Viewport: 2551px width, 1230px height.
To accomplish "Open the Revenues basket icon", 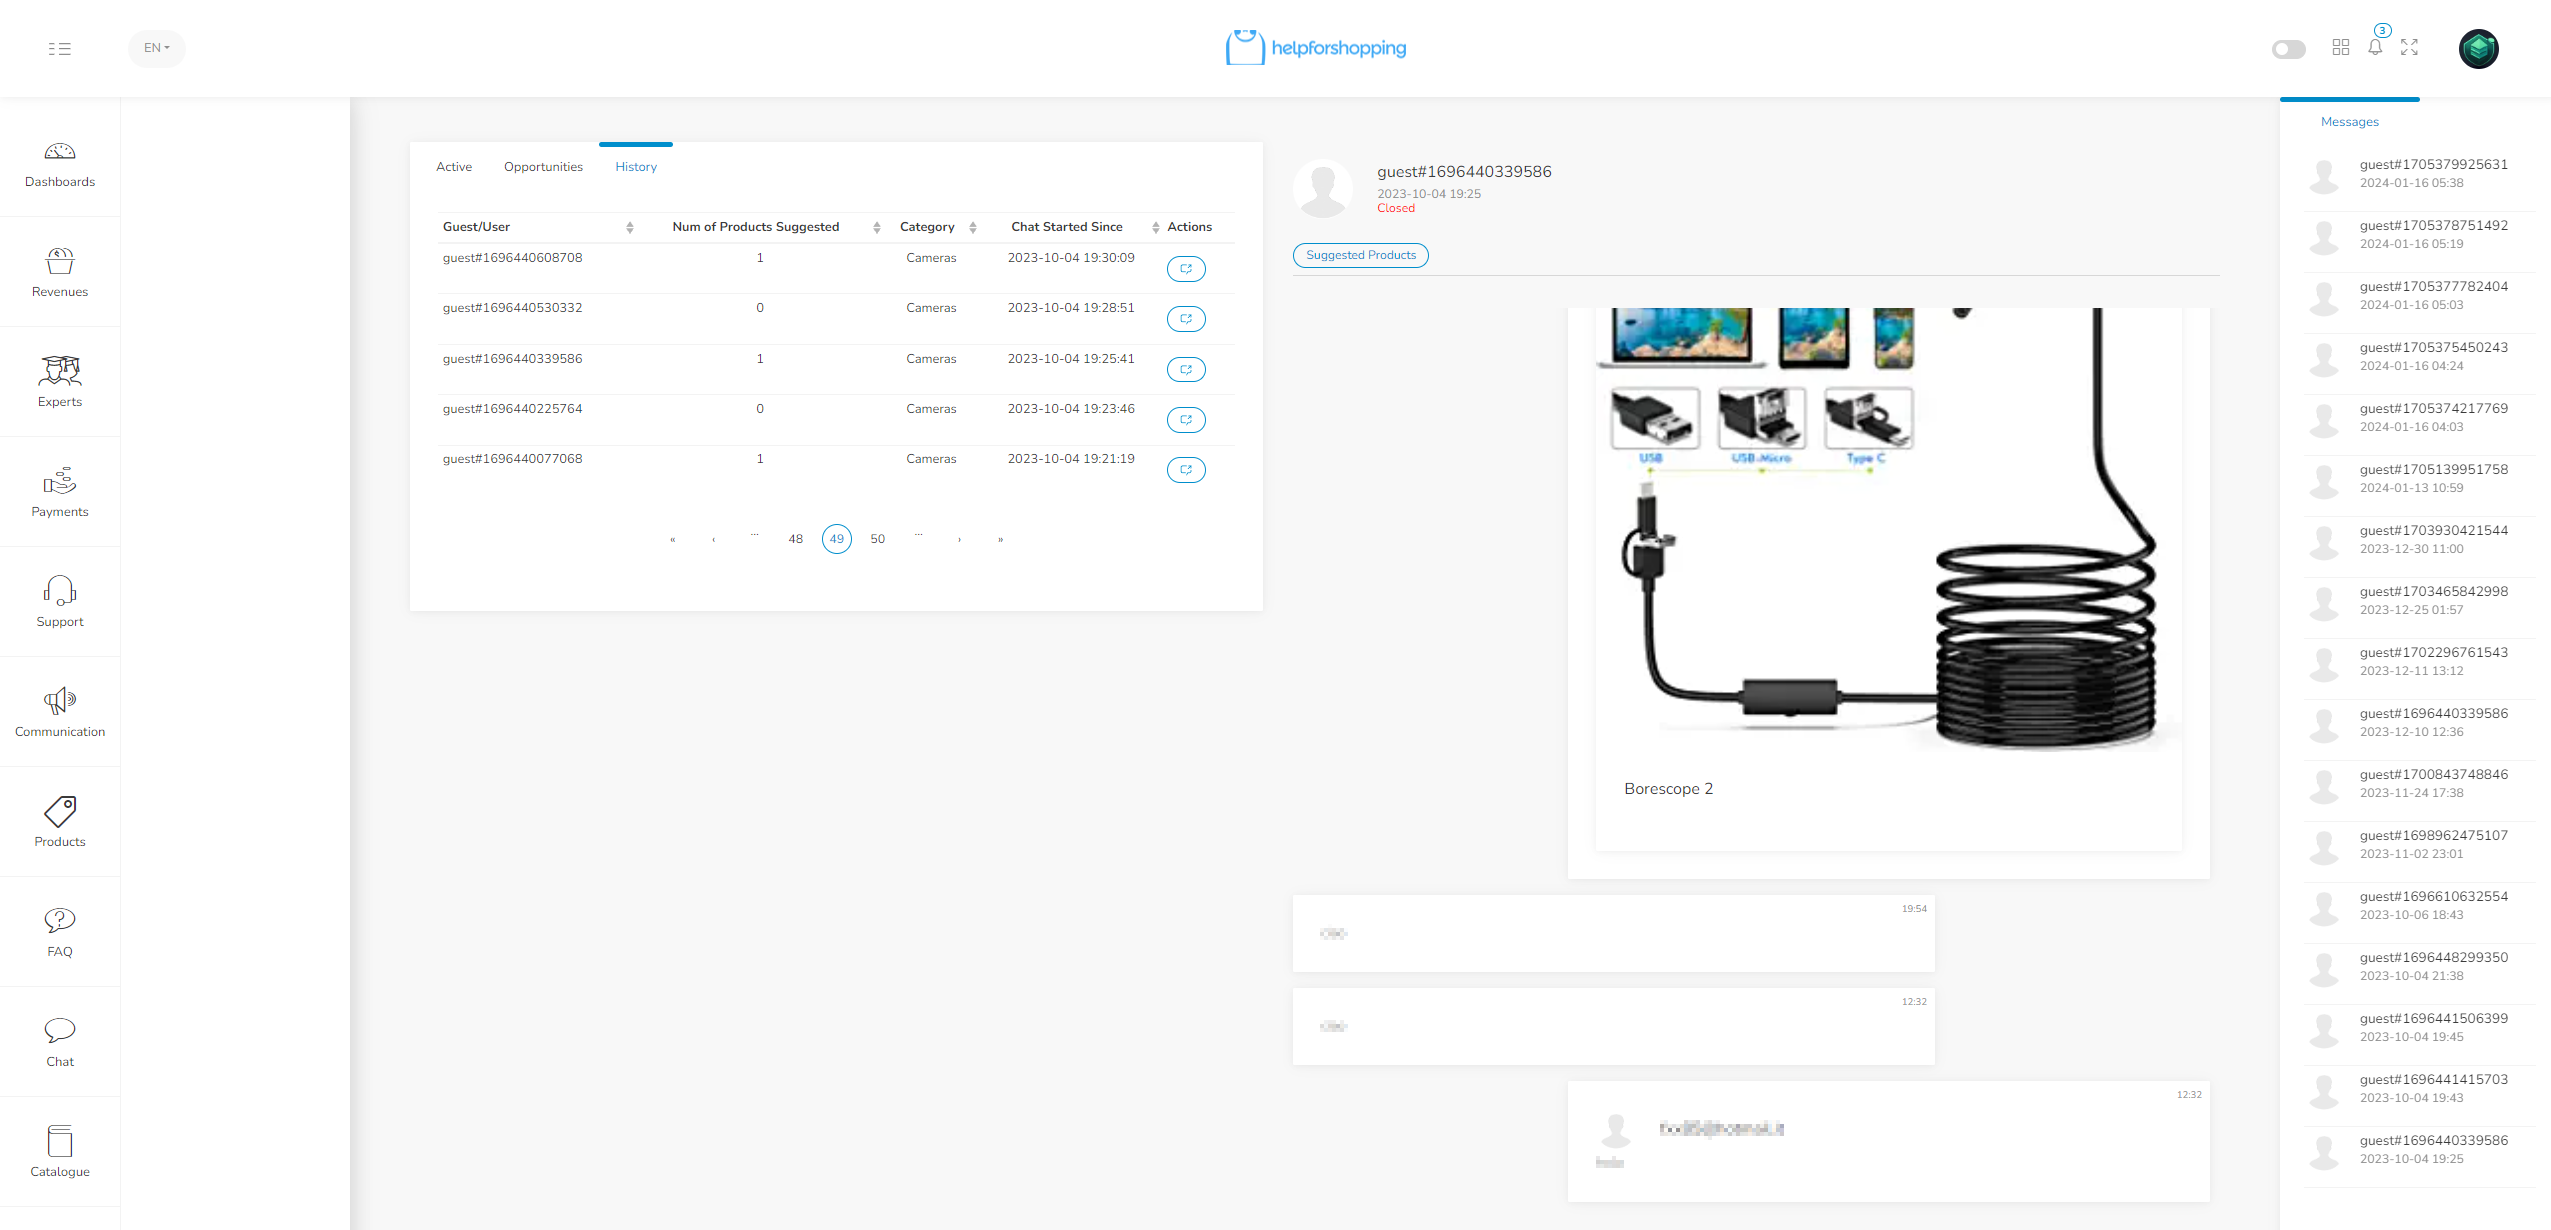I will [x=60, y=262].
